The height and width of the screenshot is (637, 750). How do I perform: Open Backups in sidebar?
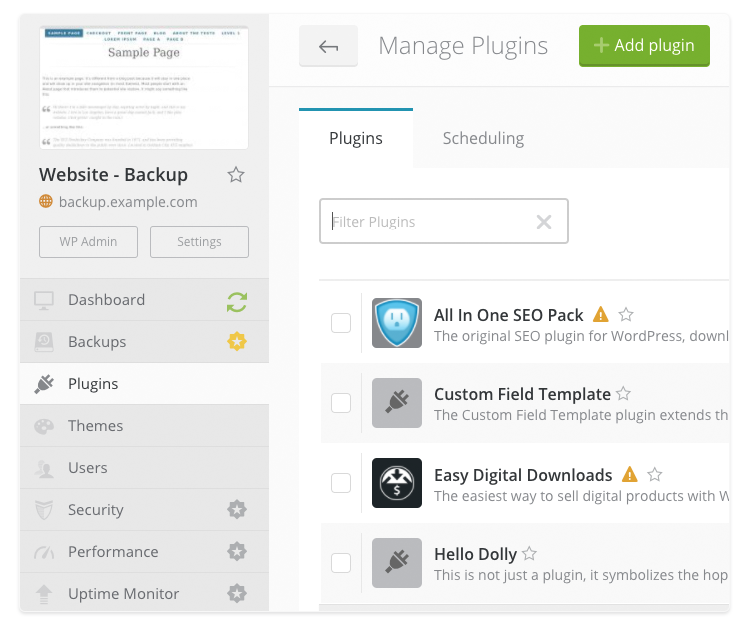[144, 342]
